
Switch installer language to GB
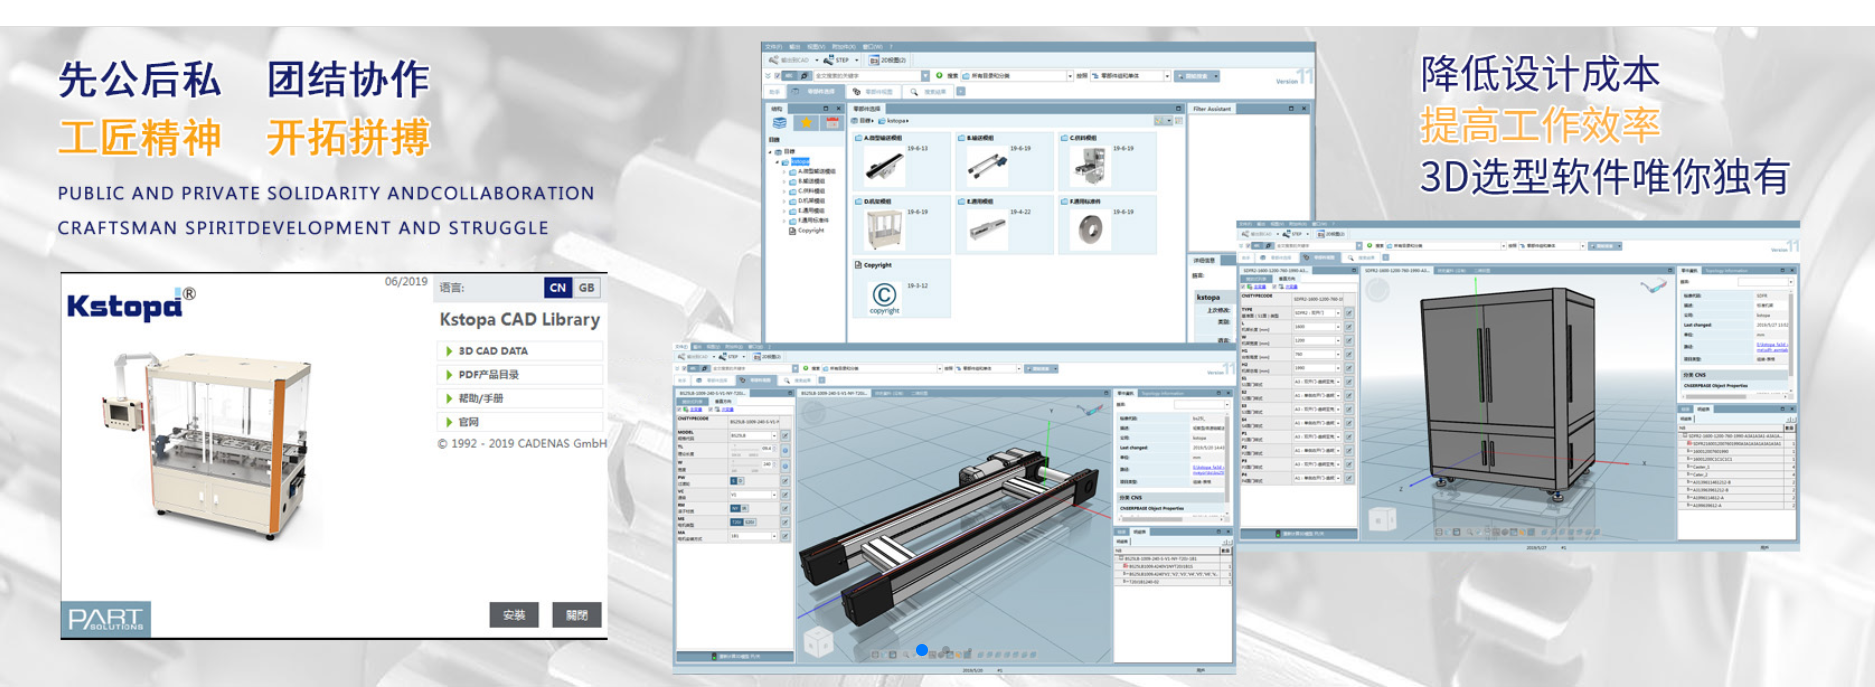coord(587,288)
